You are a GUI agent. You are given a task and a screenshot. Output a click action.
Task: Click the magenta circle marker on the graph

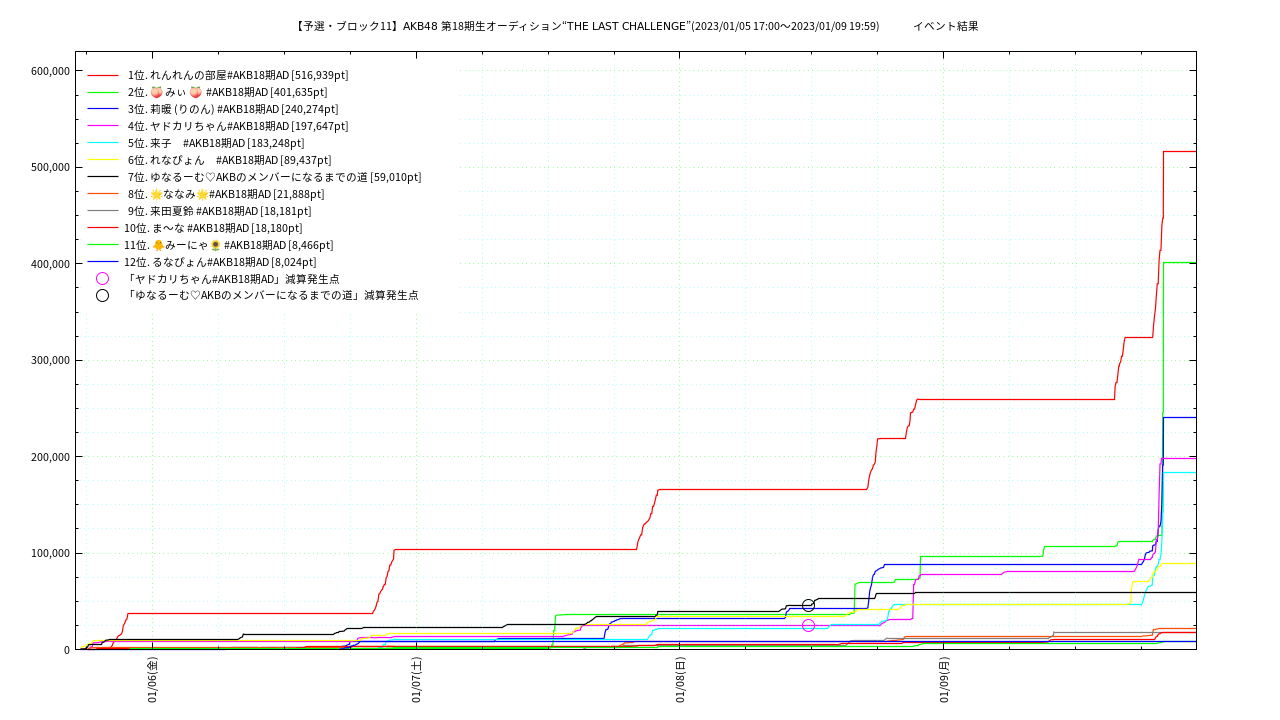pos(808,625)
